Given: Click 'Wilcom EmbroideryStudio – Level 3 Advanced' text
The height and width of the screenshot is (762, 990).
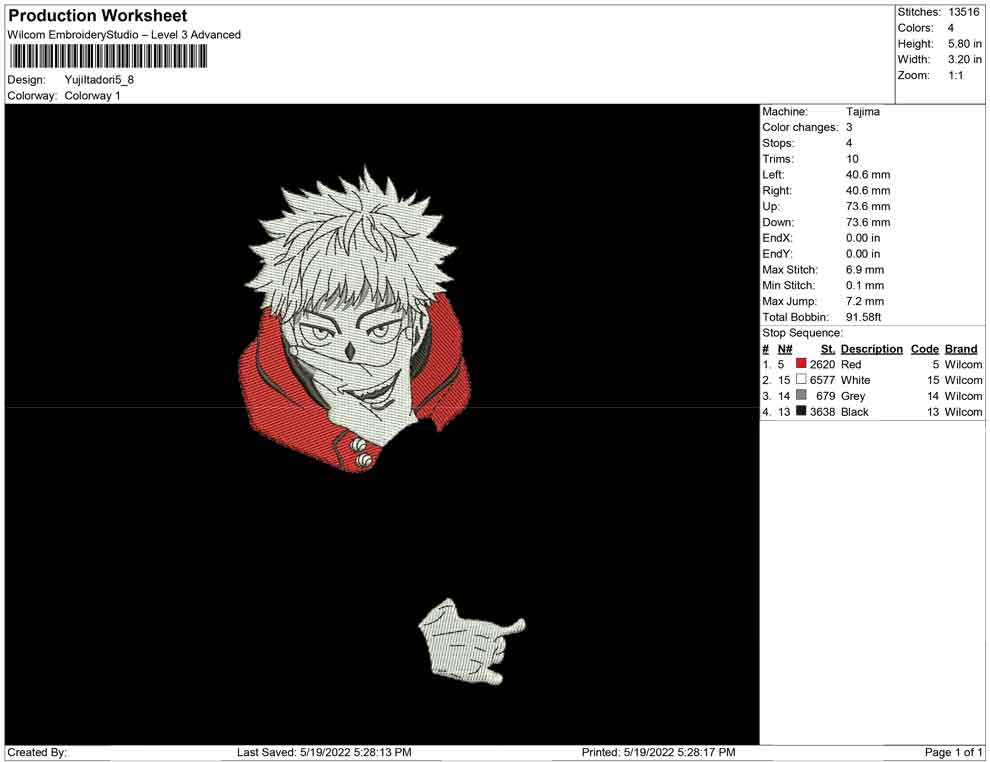Looking at the screenshot, I should coord(124,35).
